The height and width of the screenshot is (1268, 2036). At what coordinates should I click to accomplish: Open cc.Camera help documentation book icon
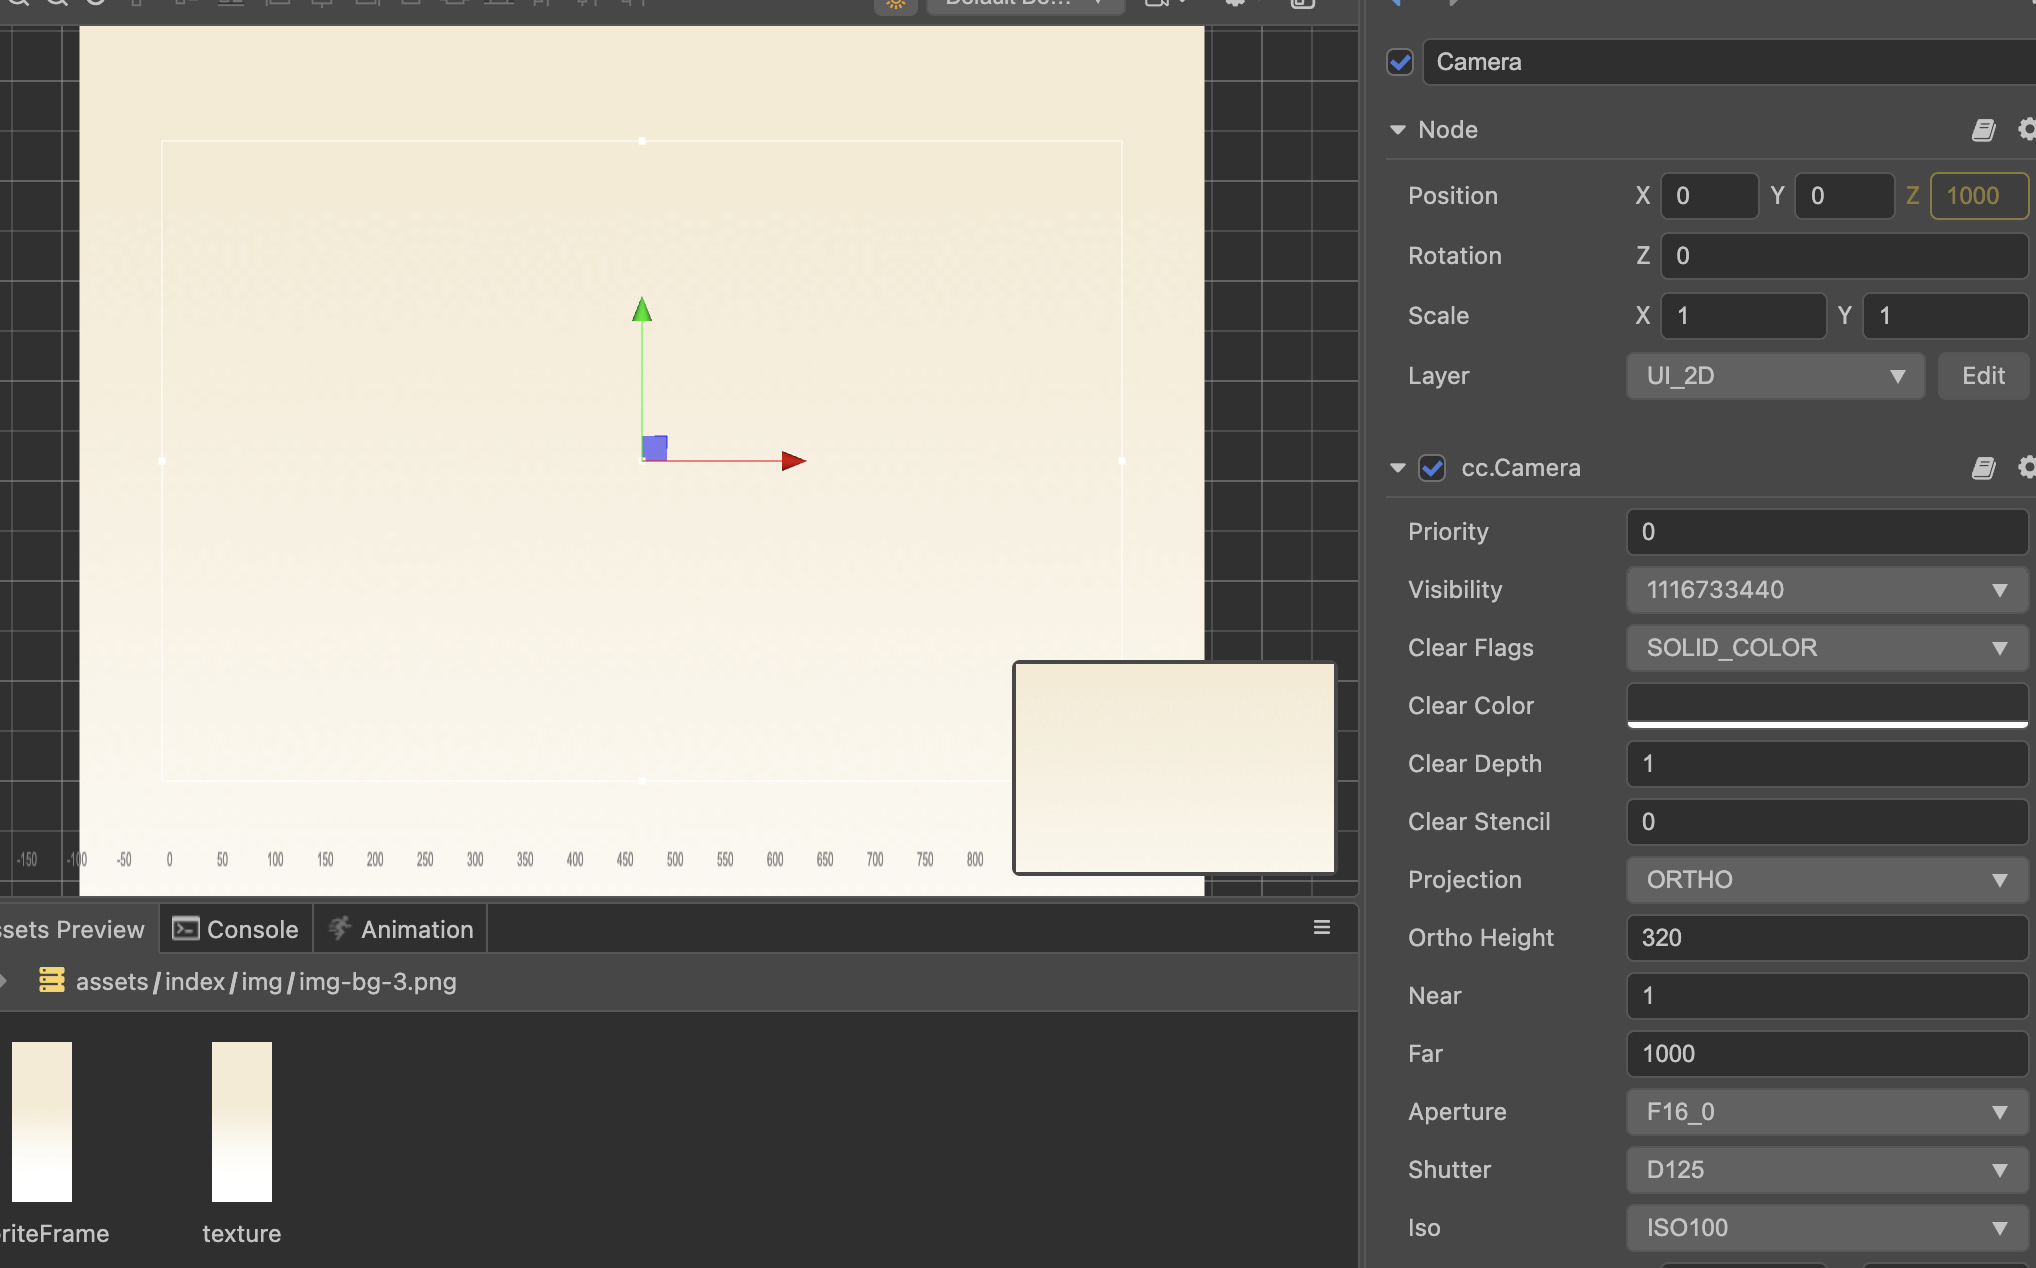1983,468
